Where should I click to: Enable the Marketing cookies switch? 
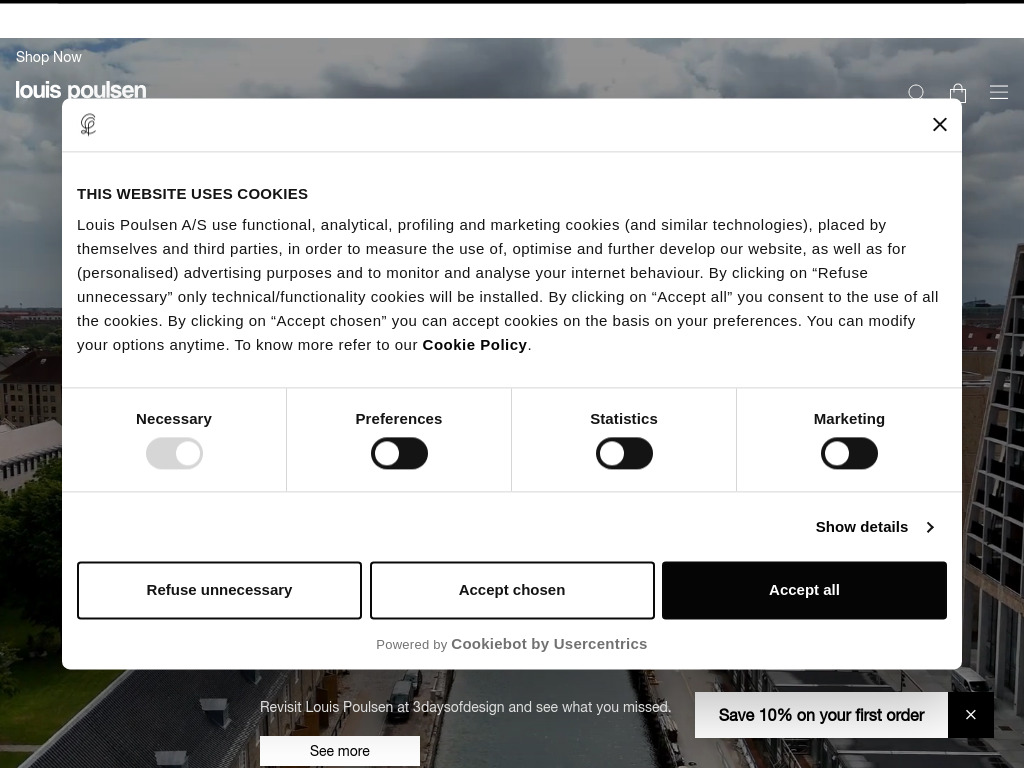(x=849, y=454)
